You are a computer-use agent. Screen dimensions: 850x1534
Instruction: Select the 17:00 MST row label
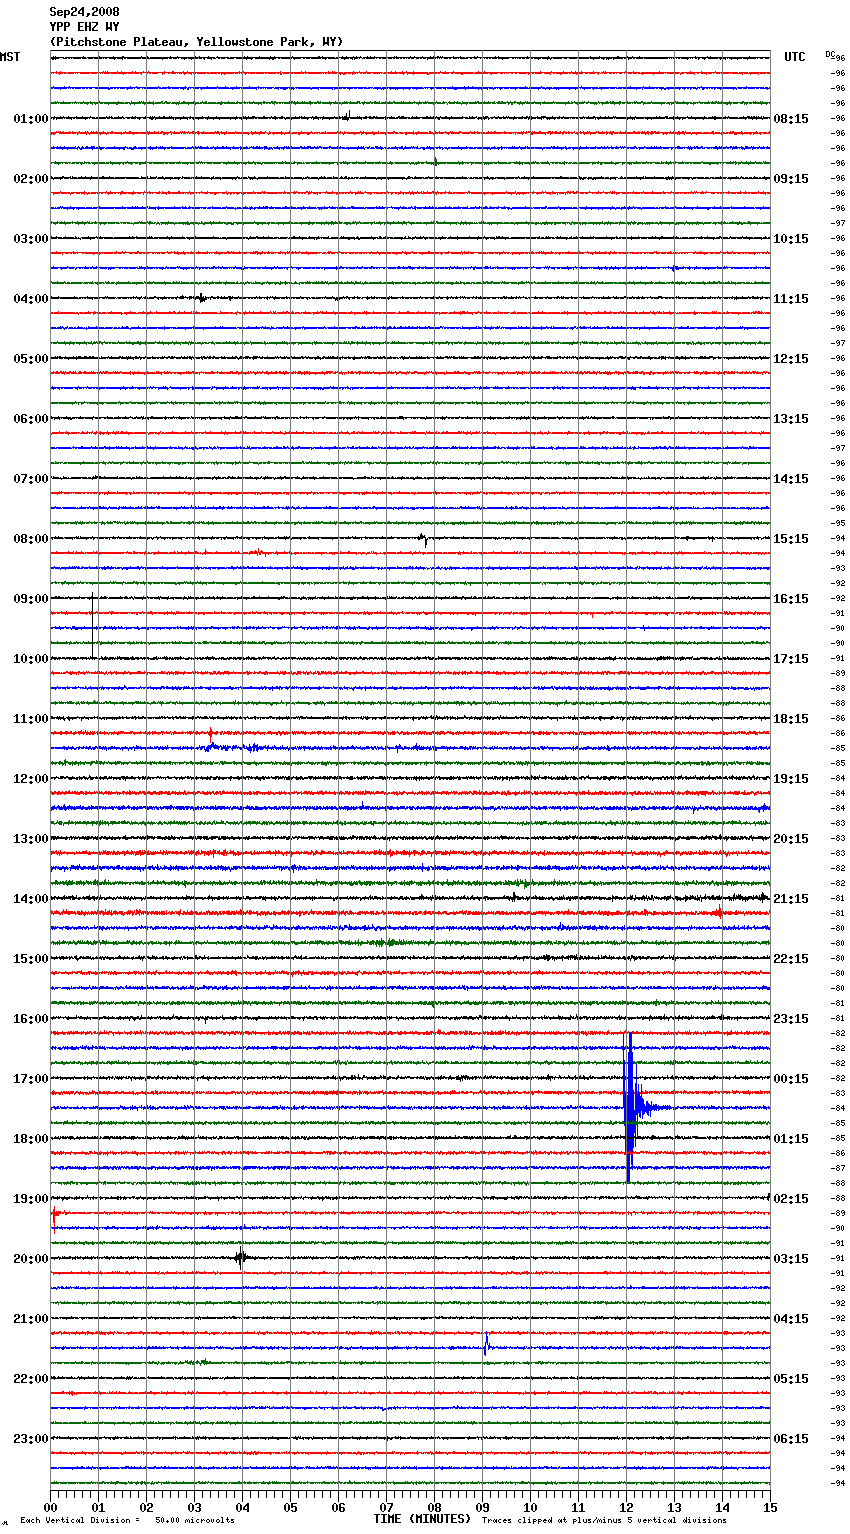30,1079
